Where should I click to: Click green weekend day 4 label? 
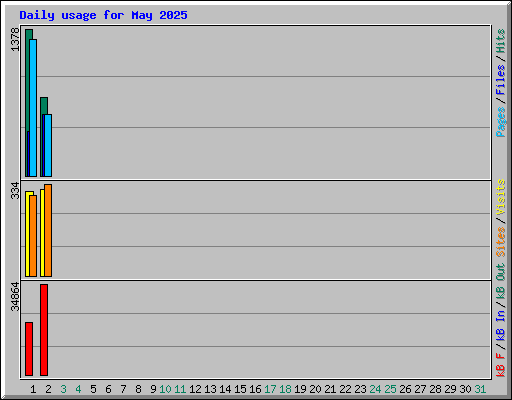point(78,389)
